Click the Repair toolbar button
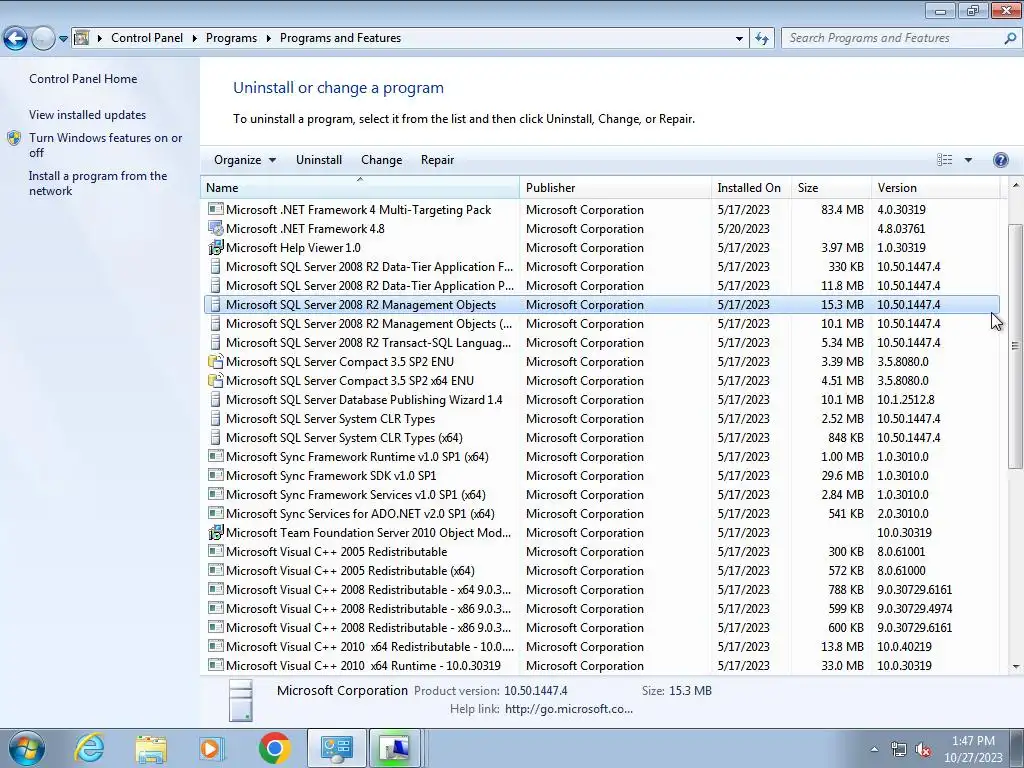The height and width of the screenshot is (768, 1024). click(x=437, y=160)
